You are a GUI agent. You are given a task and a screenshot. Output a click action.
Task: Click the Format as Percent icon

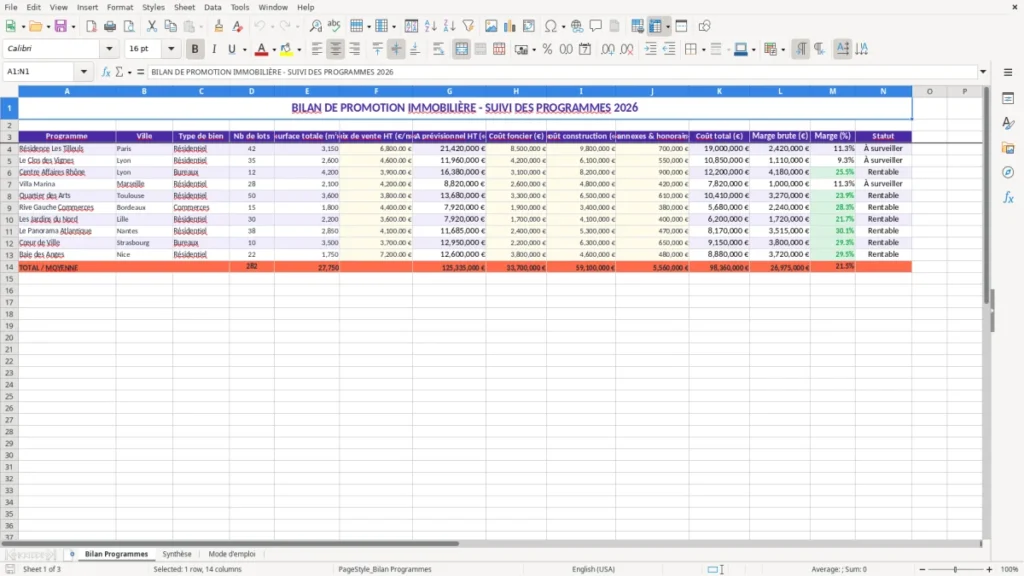(547, 49)
